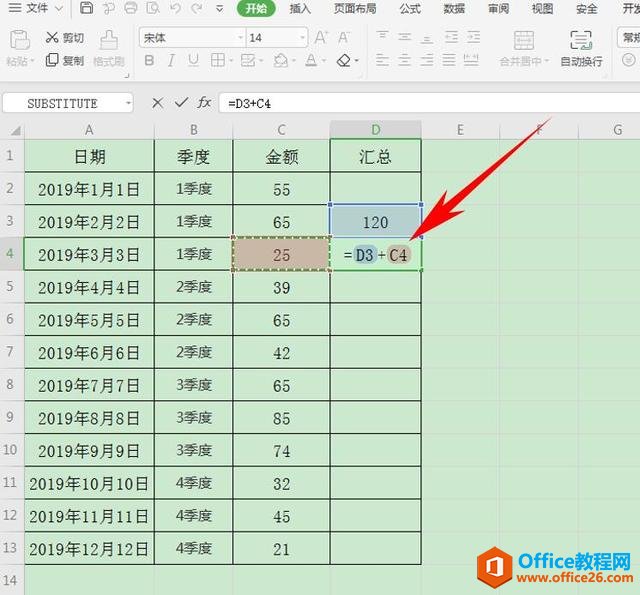
Task: Open the 审阅 ribbon tab
Action: click(x=498, y=8)
